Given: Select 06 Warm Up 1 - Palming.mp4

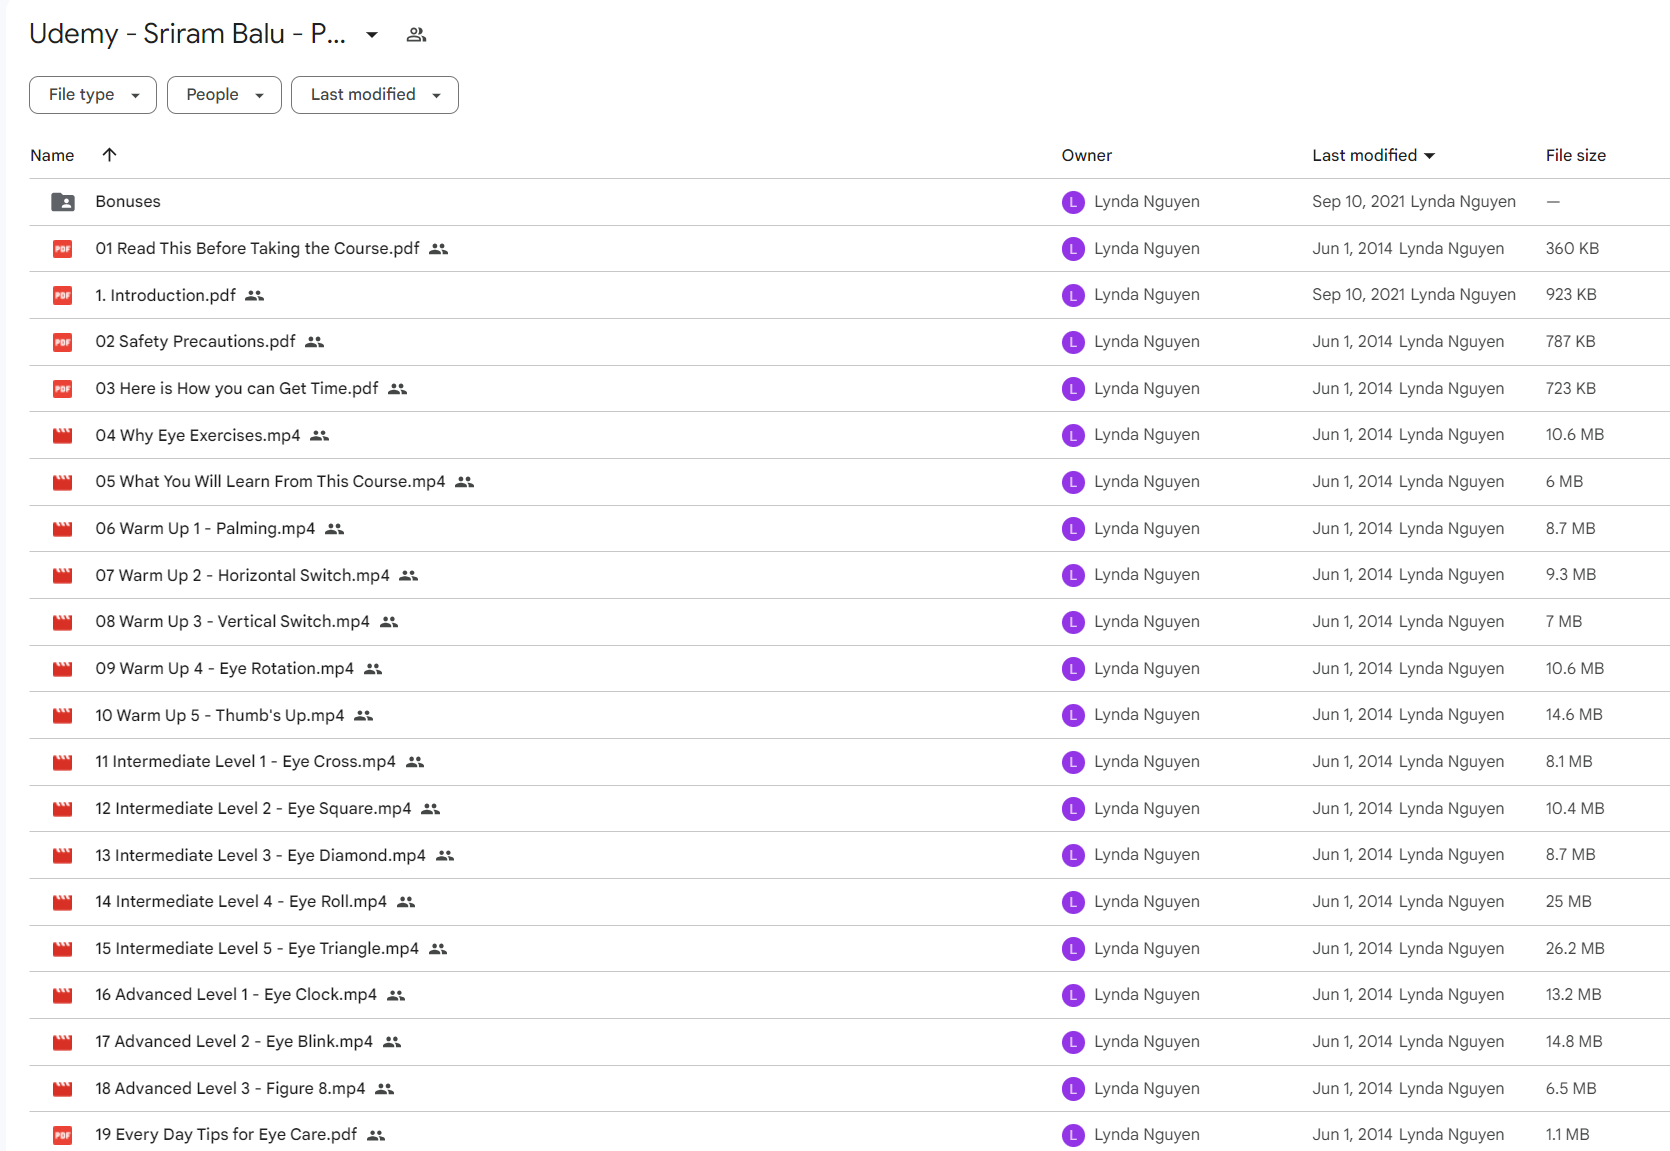Looking at the screenshot, I should coord(205,528).
